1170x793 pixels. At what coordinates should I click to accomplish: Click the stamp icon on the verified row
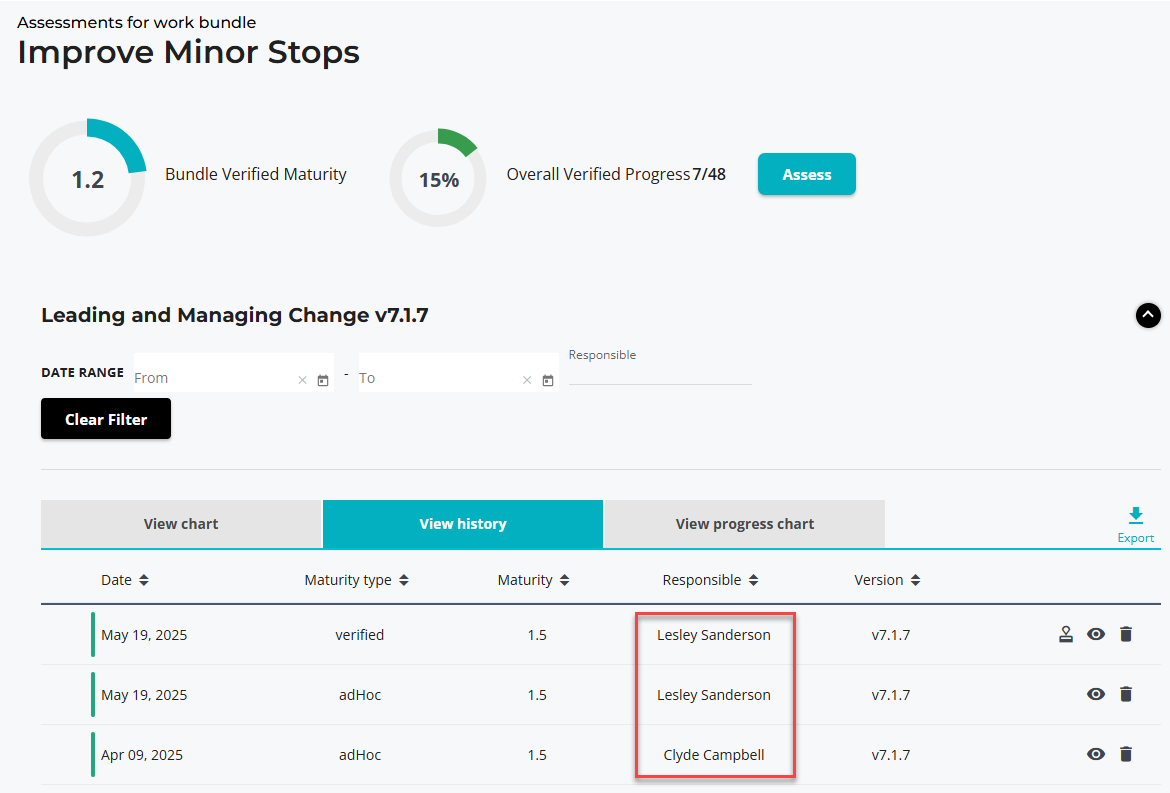click(1066, 634)
